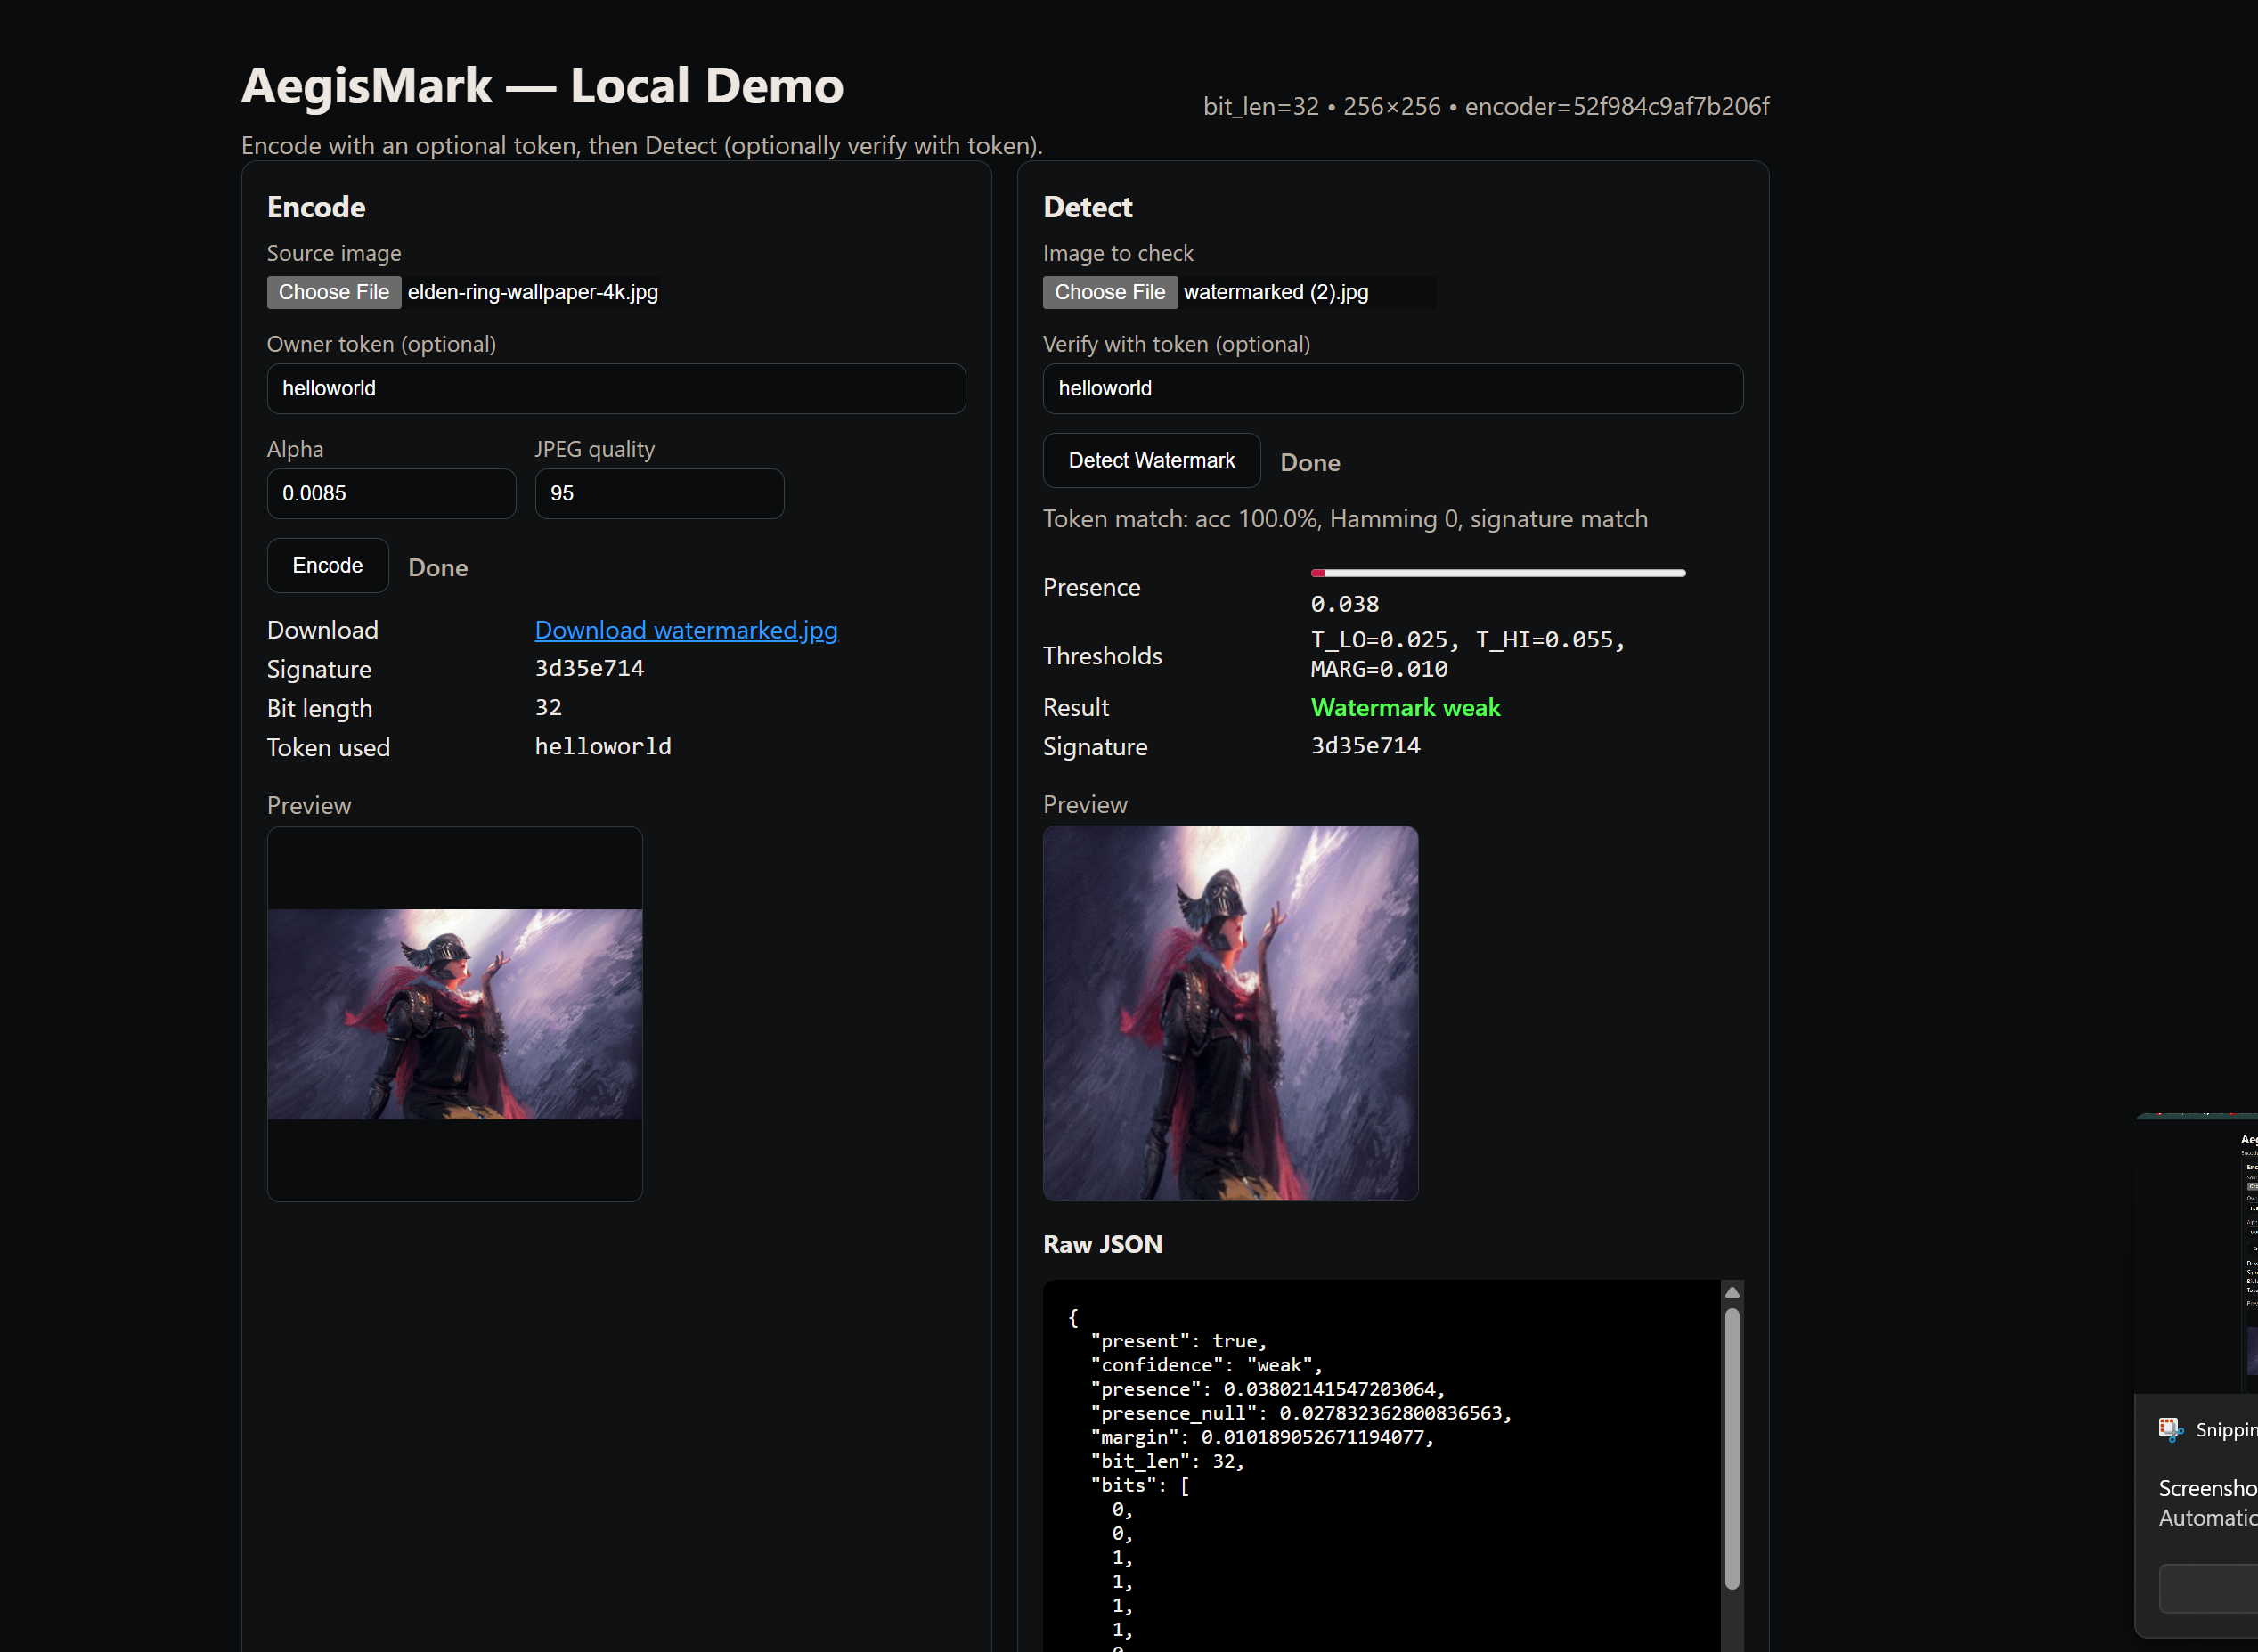The image size is (2258, 1652).
Task: Choose File for the source image
Action: (x=333, y=292)
